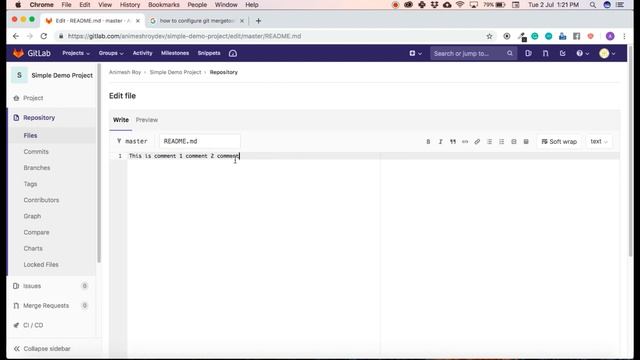Click line 1 text in the editor
The image size is (640, 360).
click(x=184, y=156)
